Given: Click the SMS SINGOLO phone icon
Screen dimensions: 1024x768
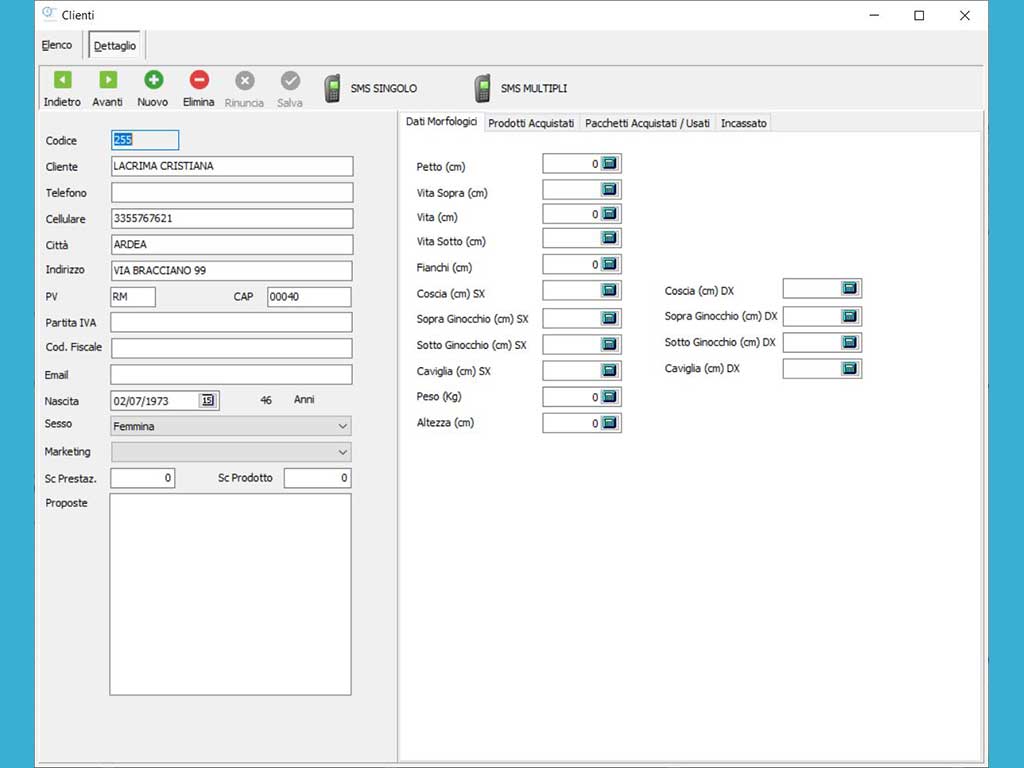Looking at the screenshot, I should [x=332, y=89].
